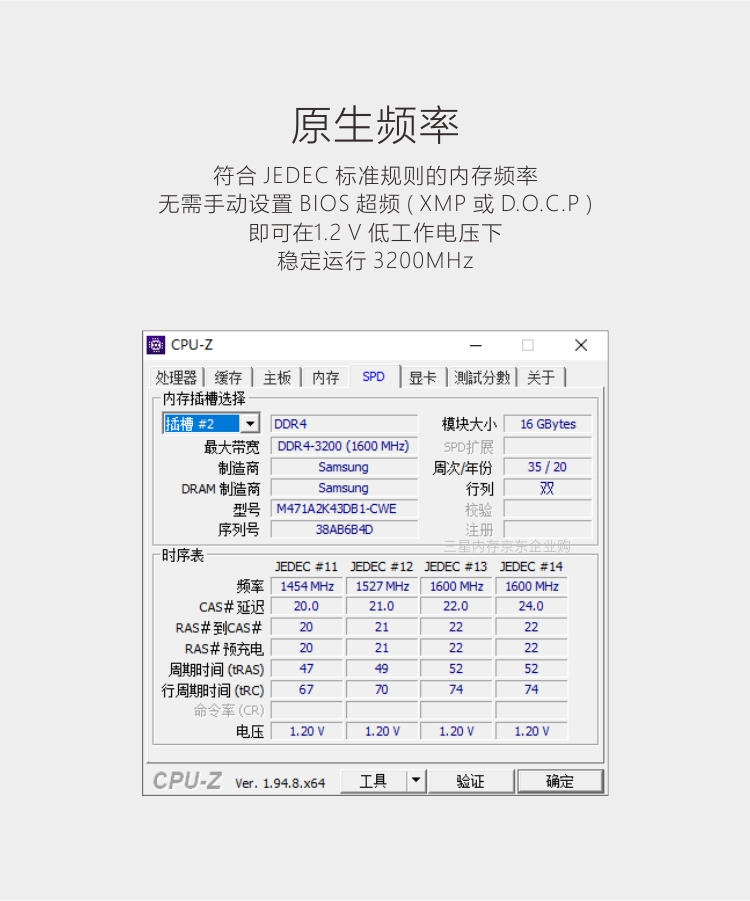This screenshot has width=750, height=901.
Task: Switch to the 处理器 tab
Action: coord(177,377)
